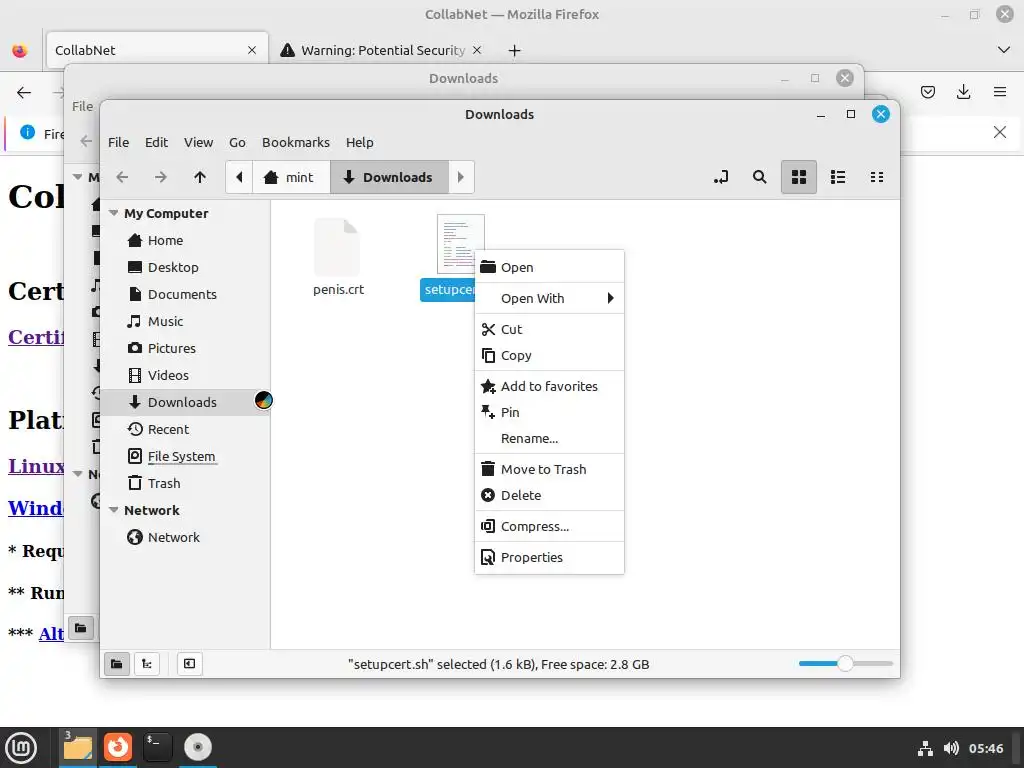This screenshot has height=768, width=1024.
Task: Click the Files taskbar icon
Action: (x=78, y=748)
